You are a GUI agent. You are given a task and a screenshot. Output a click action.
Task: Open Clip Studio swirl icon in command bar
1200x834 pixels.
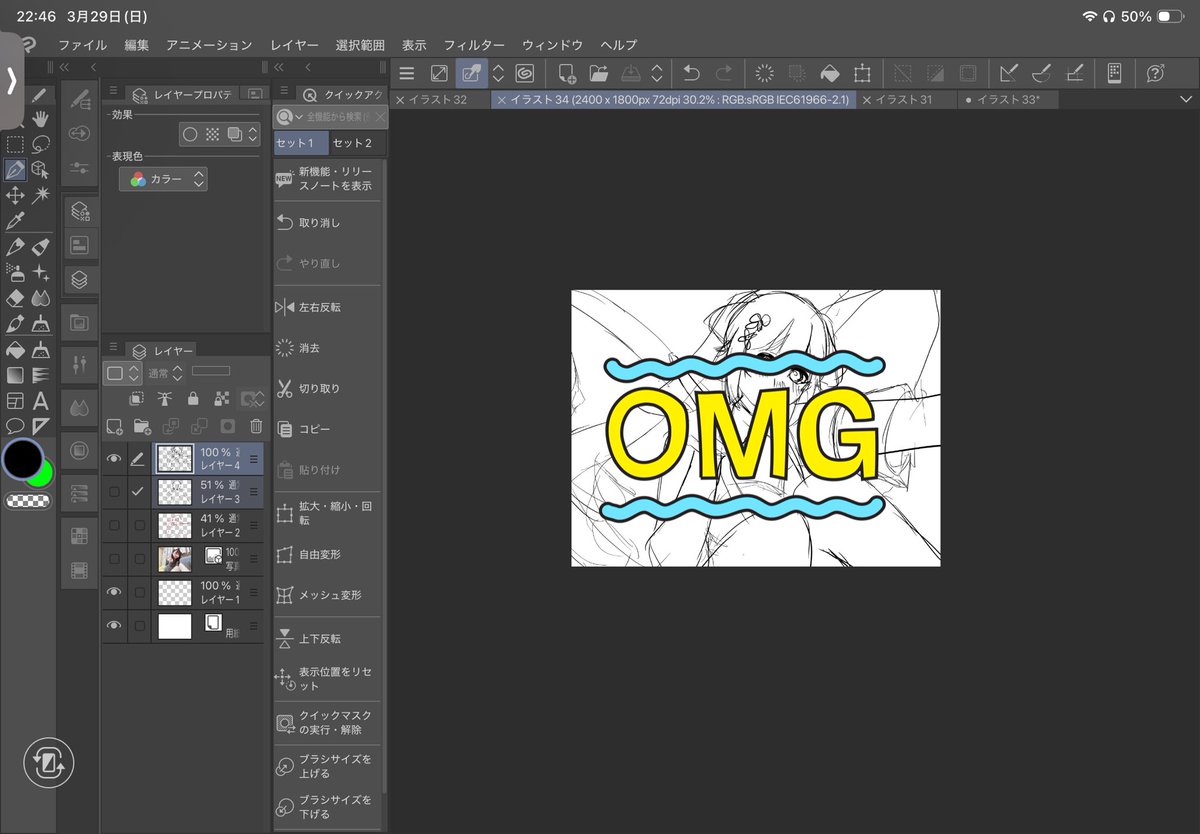click(525, 73)
